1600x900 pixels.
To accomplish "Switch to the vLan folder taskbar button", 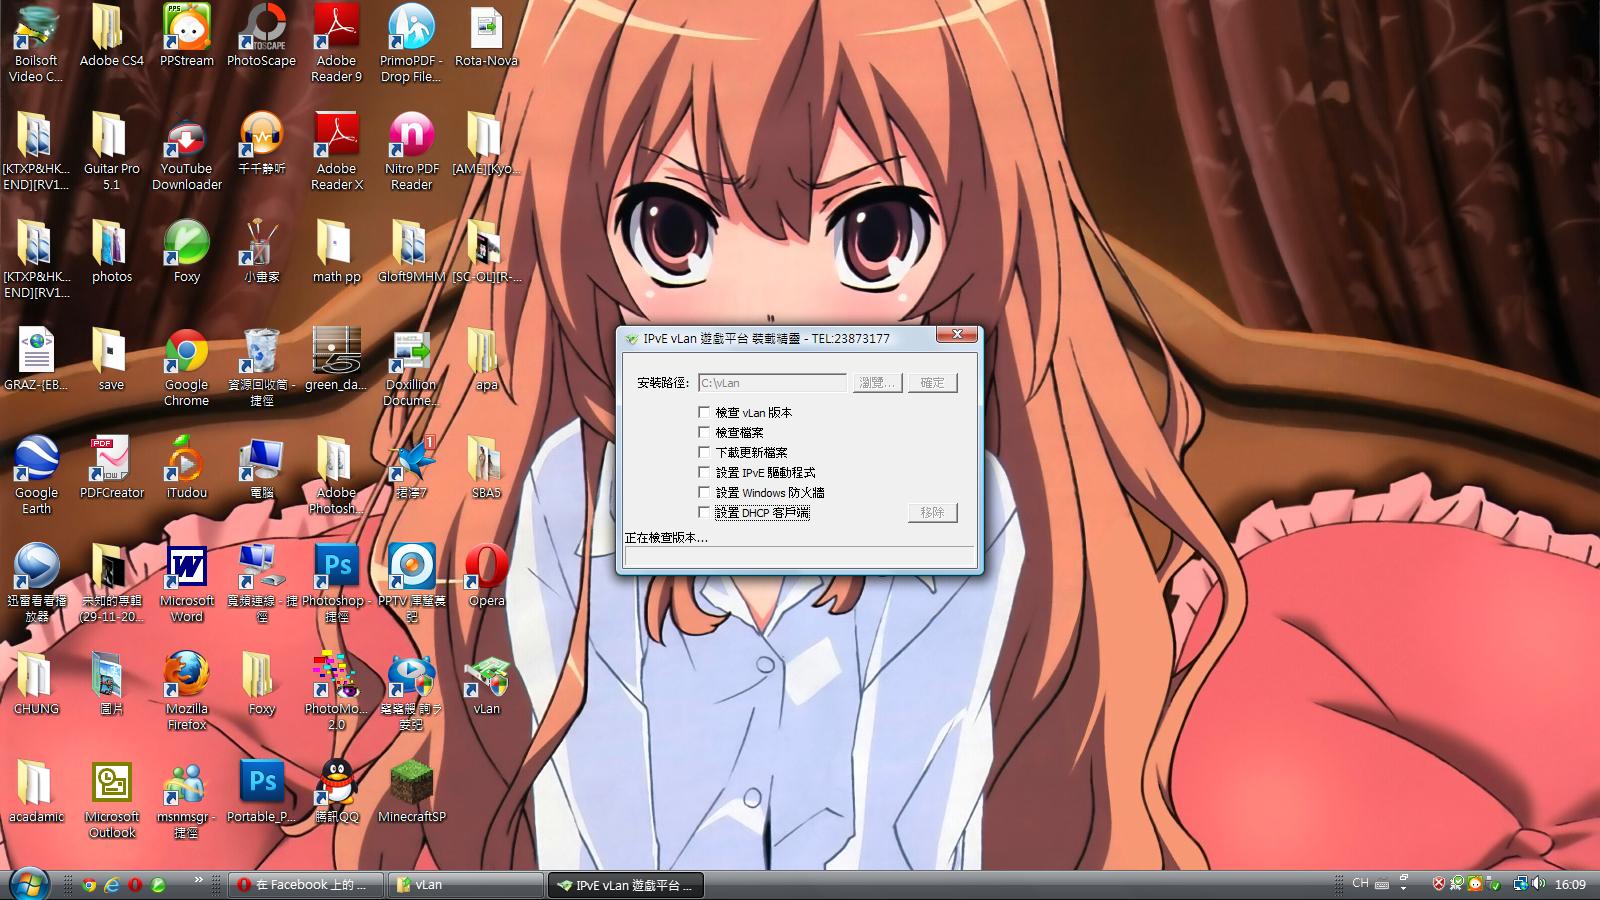I will [465, 885].
